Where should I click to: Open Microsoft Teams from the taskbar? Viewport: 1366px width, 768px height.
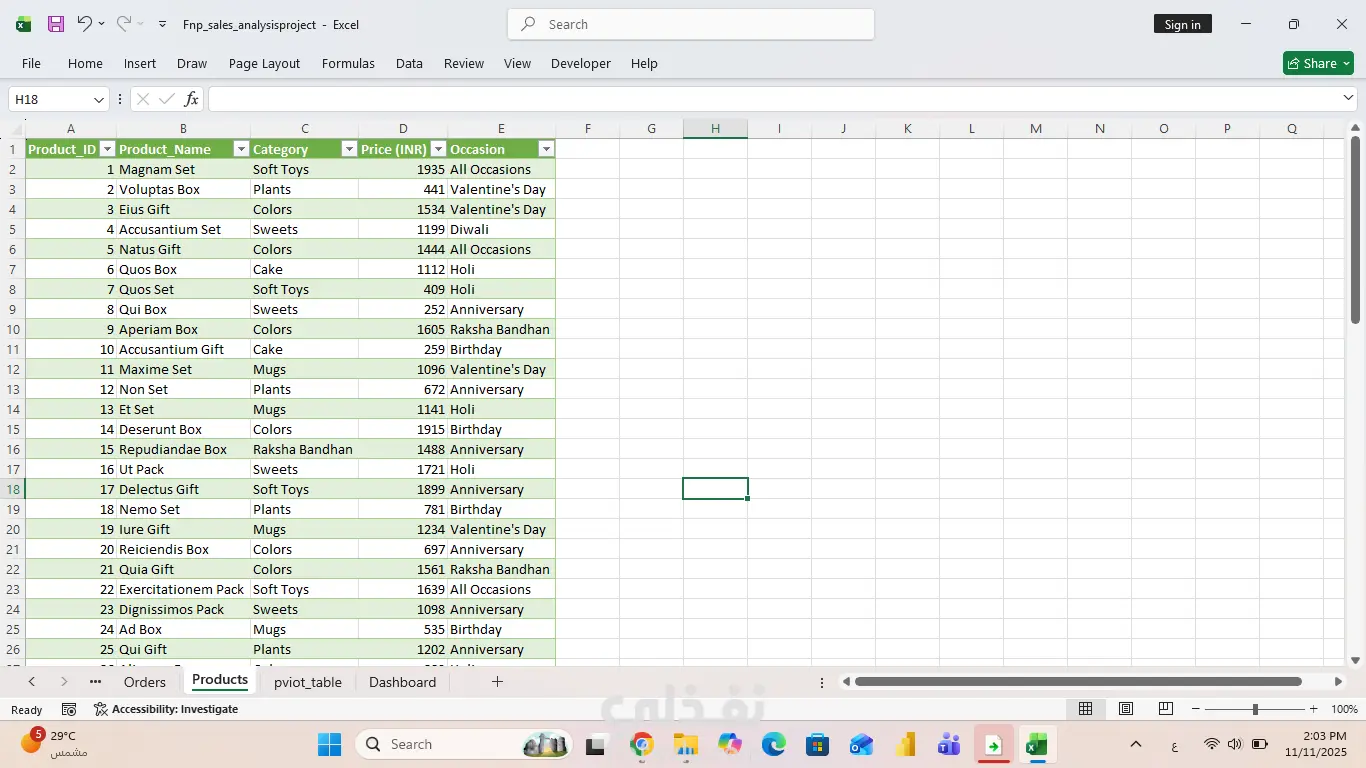pyautogui.click(x=949, y=745)
